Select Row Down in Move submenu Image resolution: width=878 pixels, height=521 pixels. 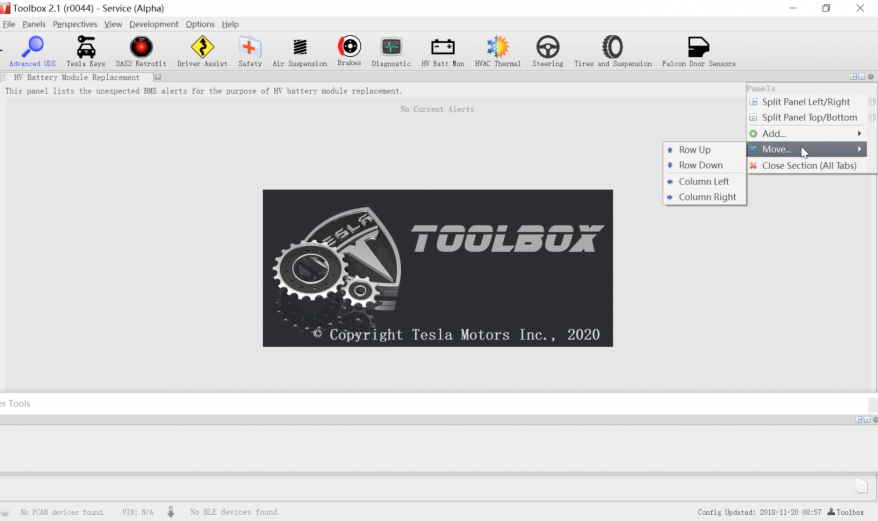704,165
